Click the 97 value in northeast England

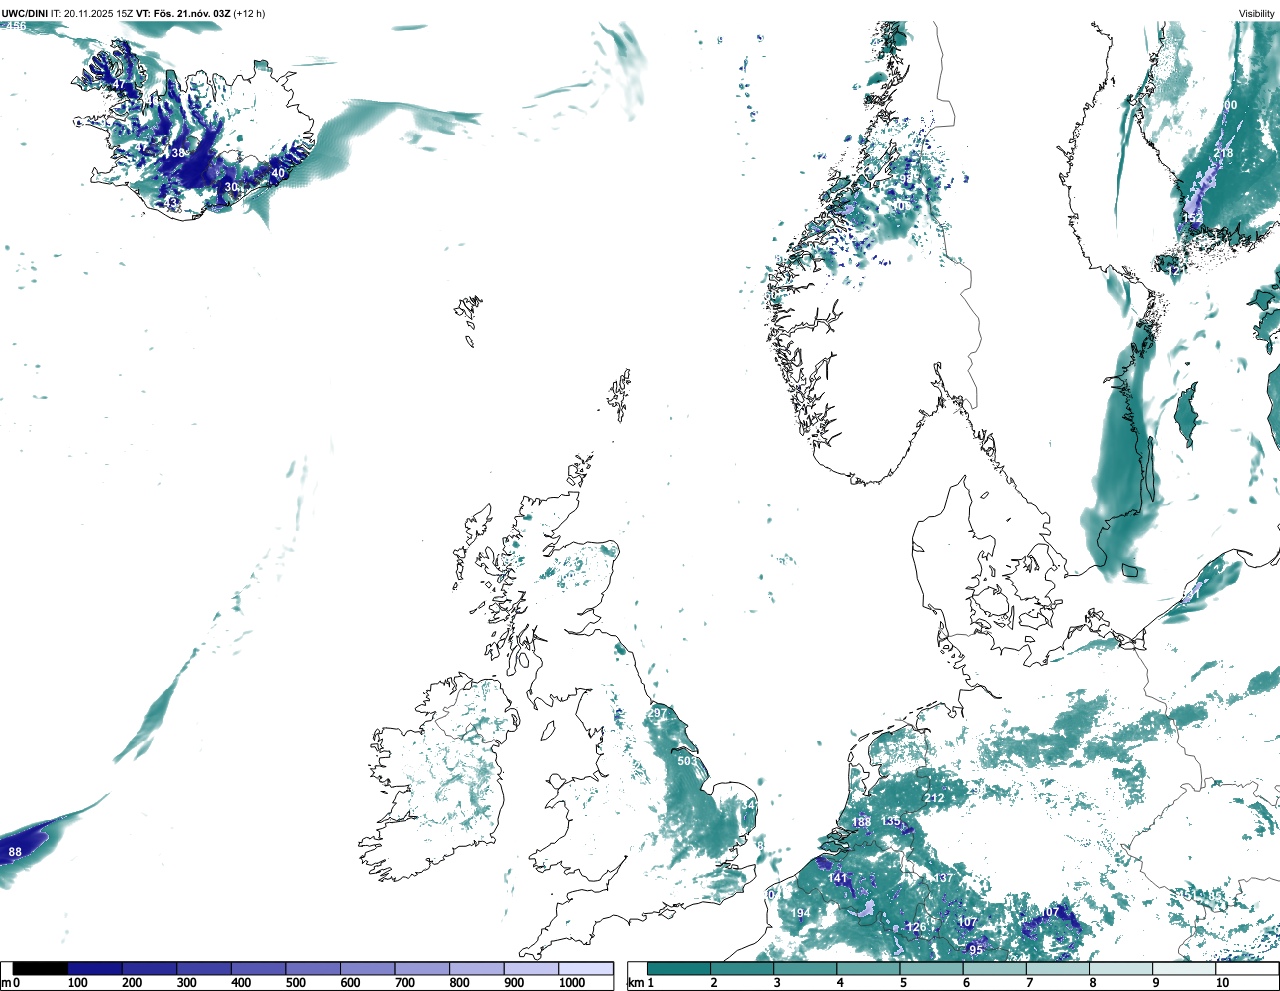pos(659,713)
